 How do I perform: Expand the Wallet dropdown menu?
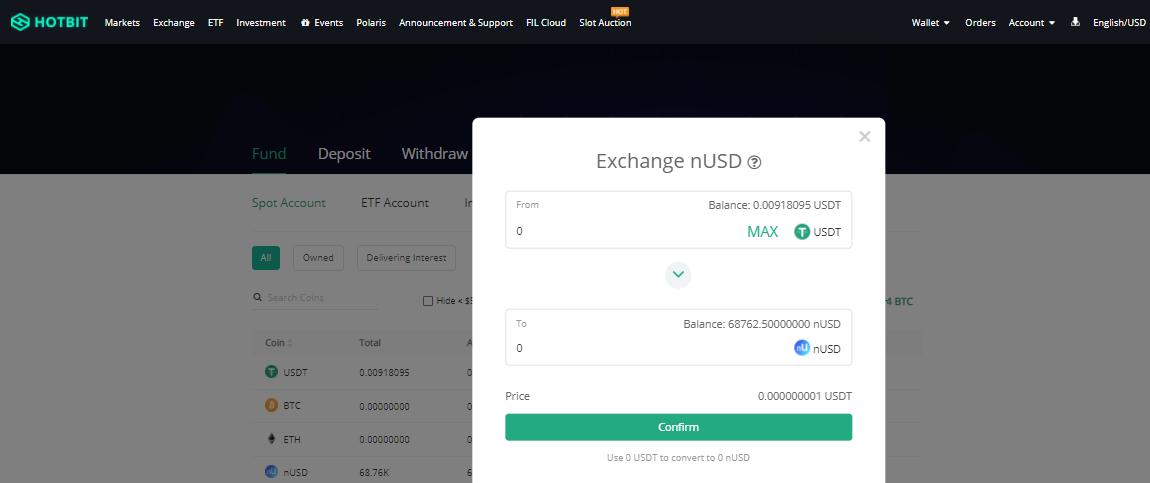point(931,23)
